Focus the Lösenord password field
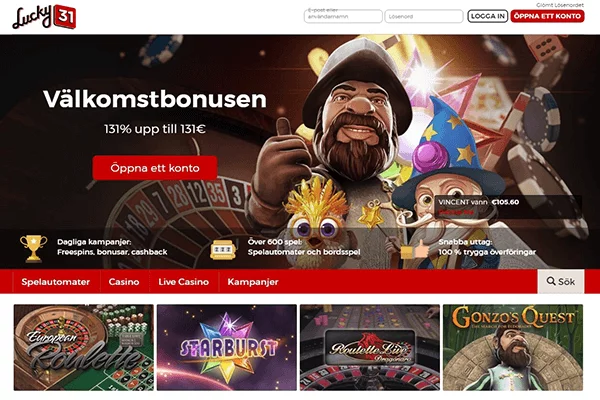The height and width of the screenshot is (400, 600). [424, 16]
